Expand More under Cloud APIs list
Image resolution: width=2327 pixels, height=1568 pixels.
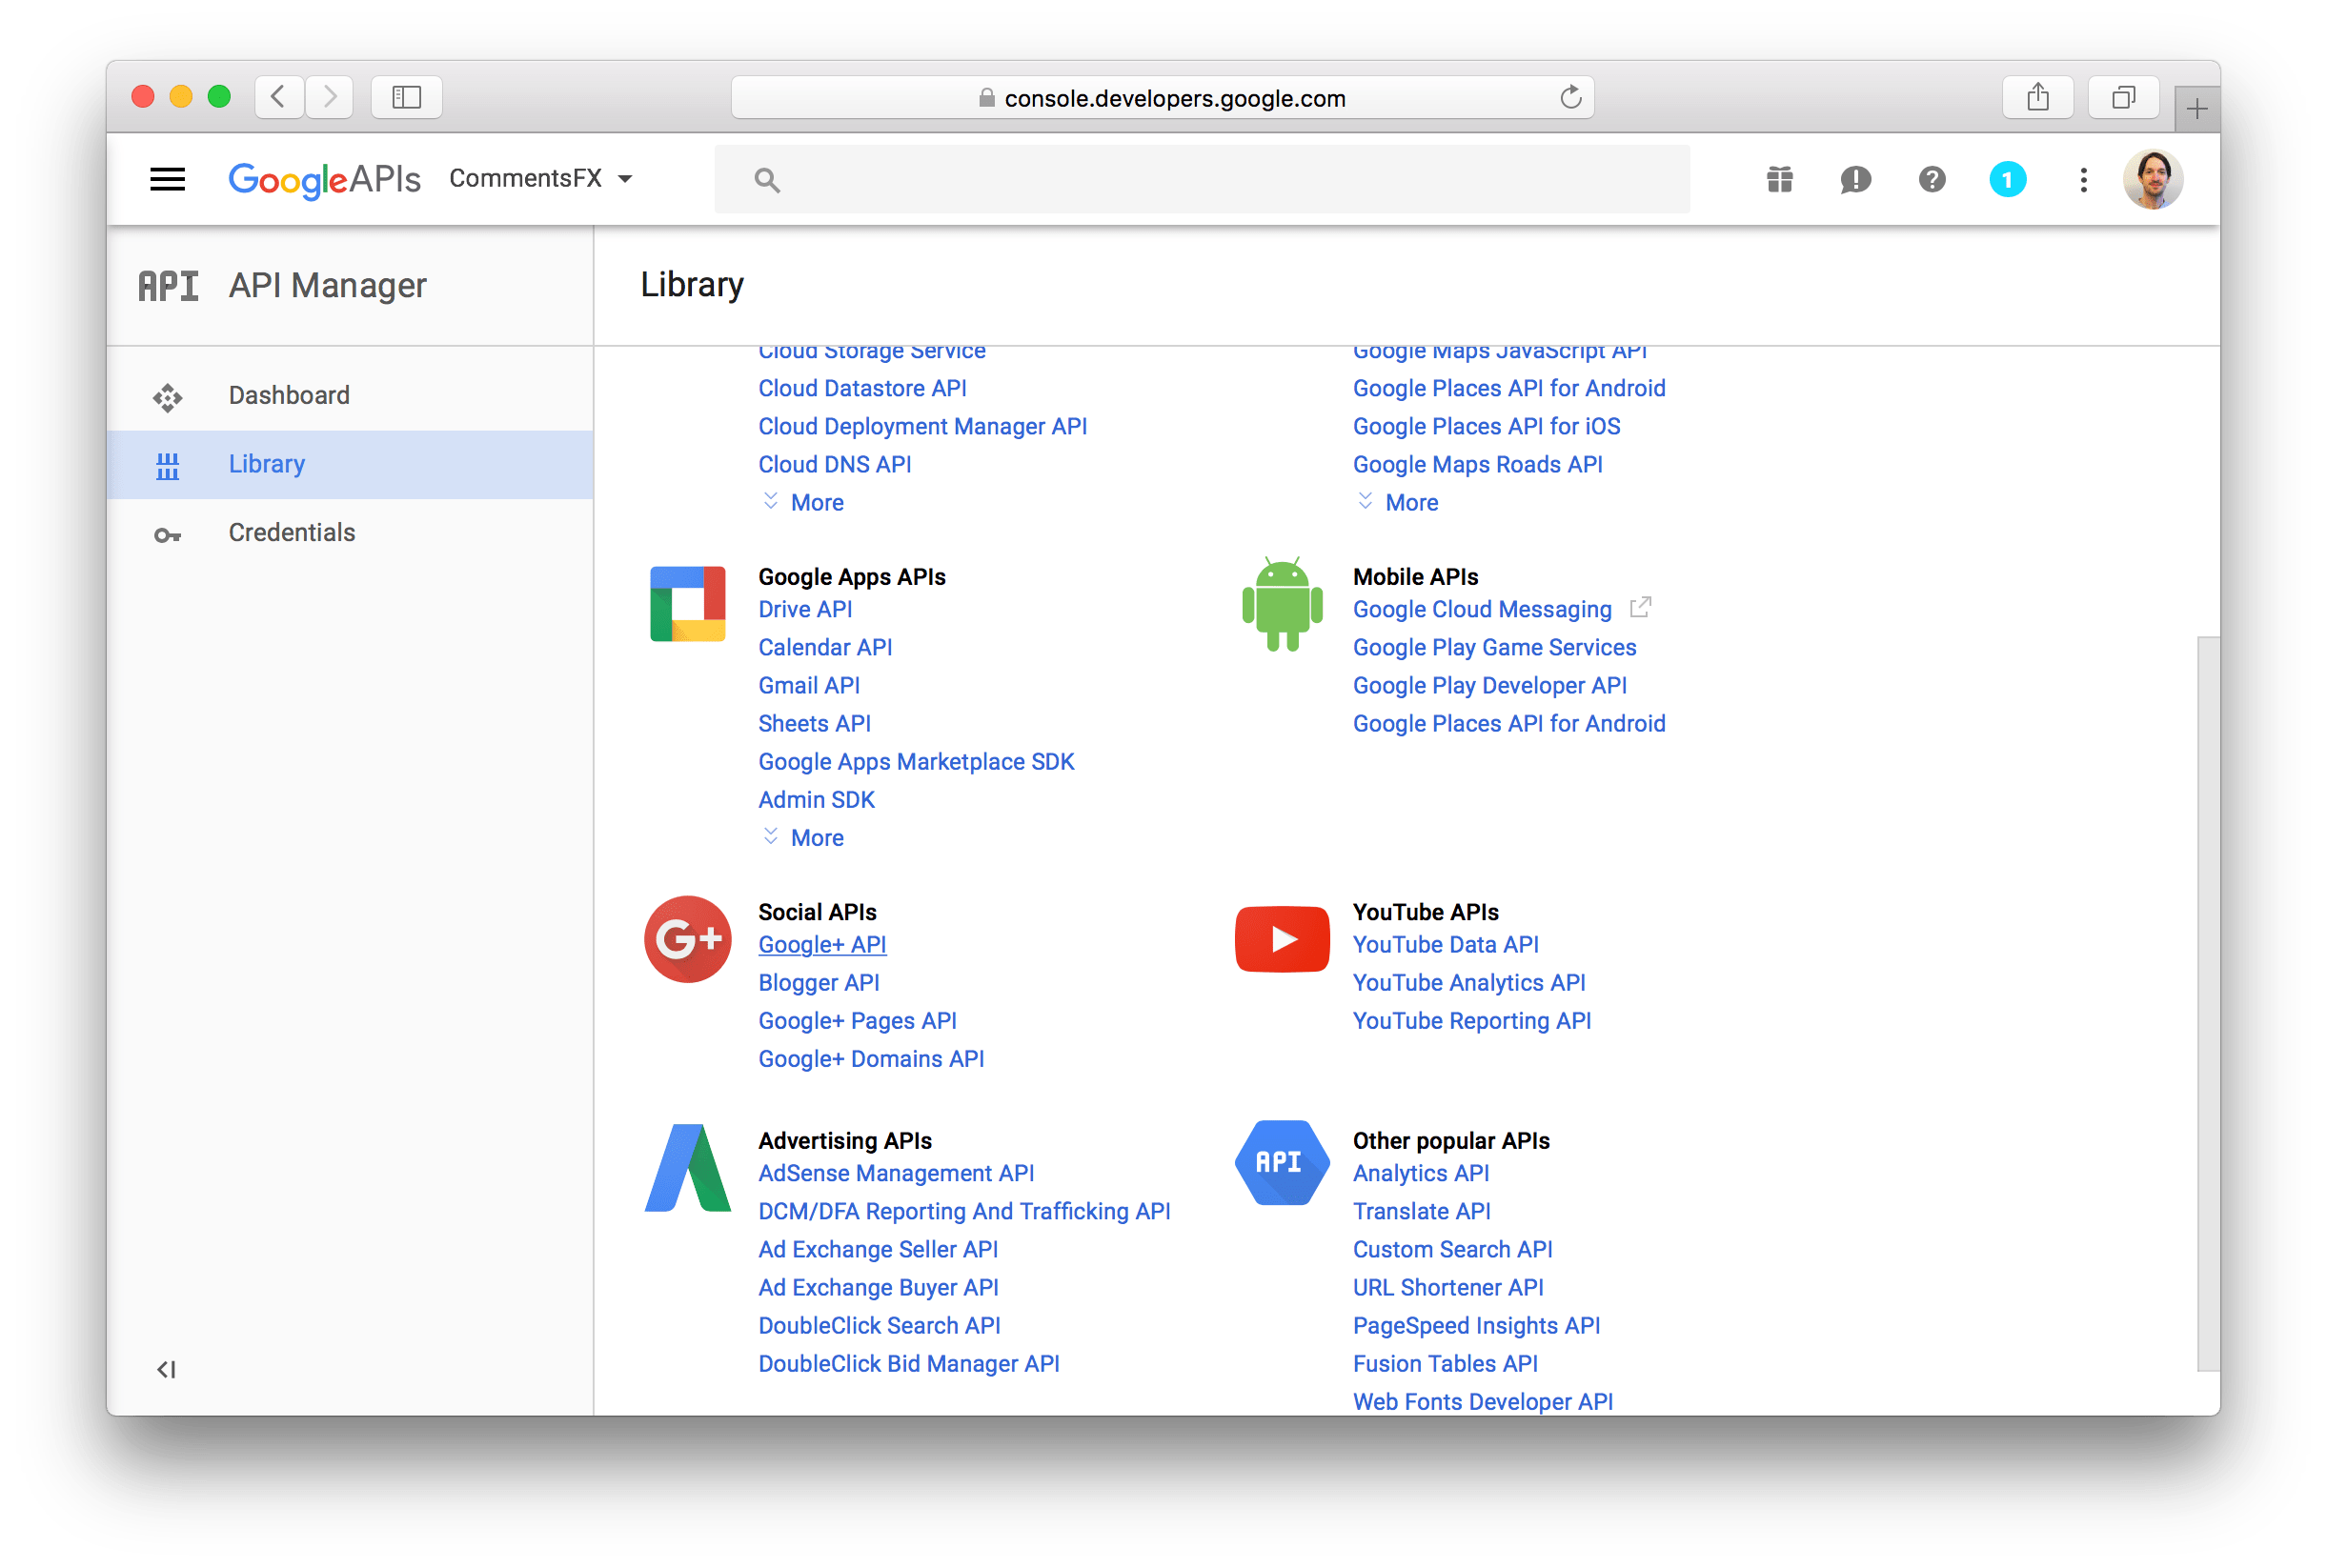tap(816, 503)
